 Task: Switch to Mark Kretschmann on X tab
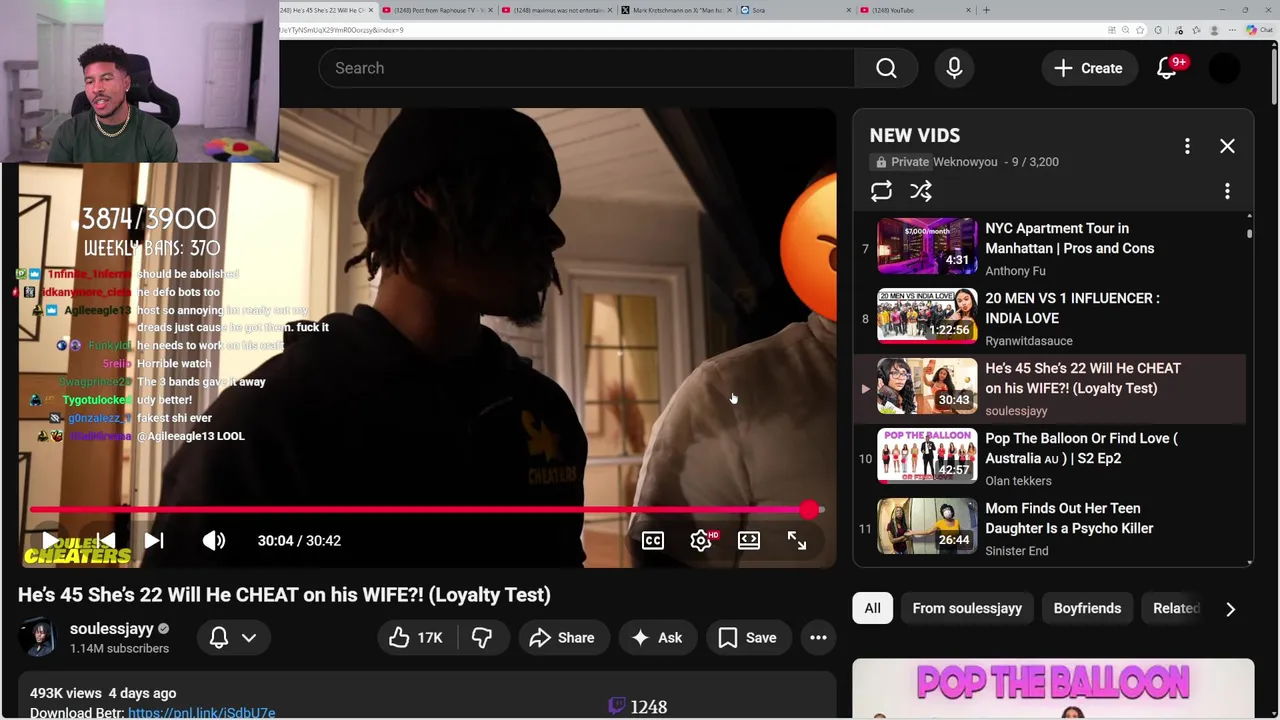(x=677, y=10)
